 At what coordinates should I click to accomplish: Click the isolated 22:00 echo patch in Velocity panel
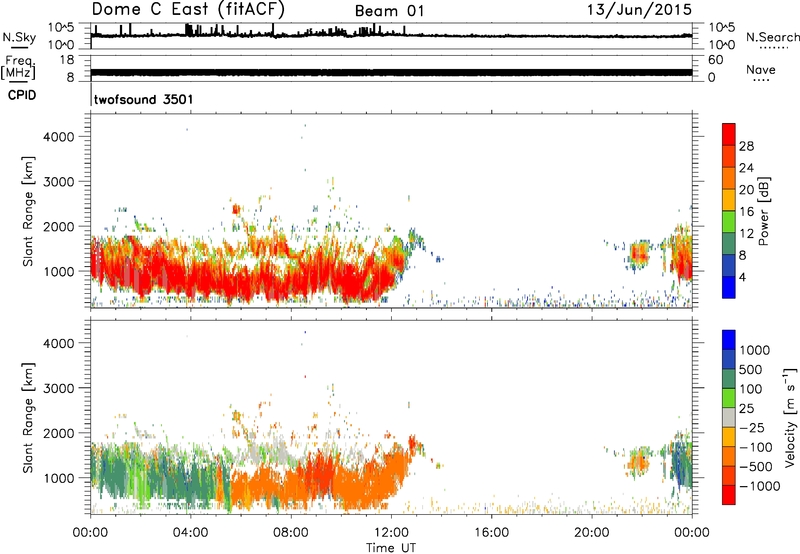tap(638, 462)
